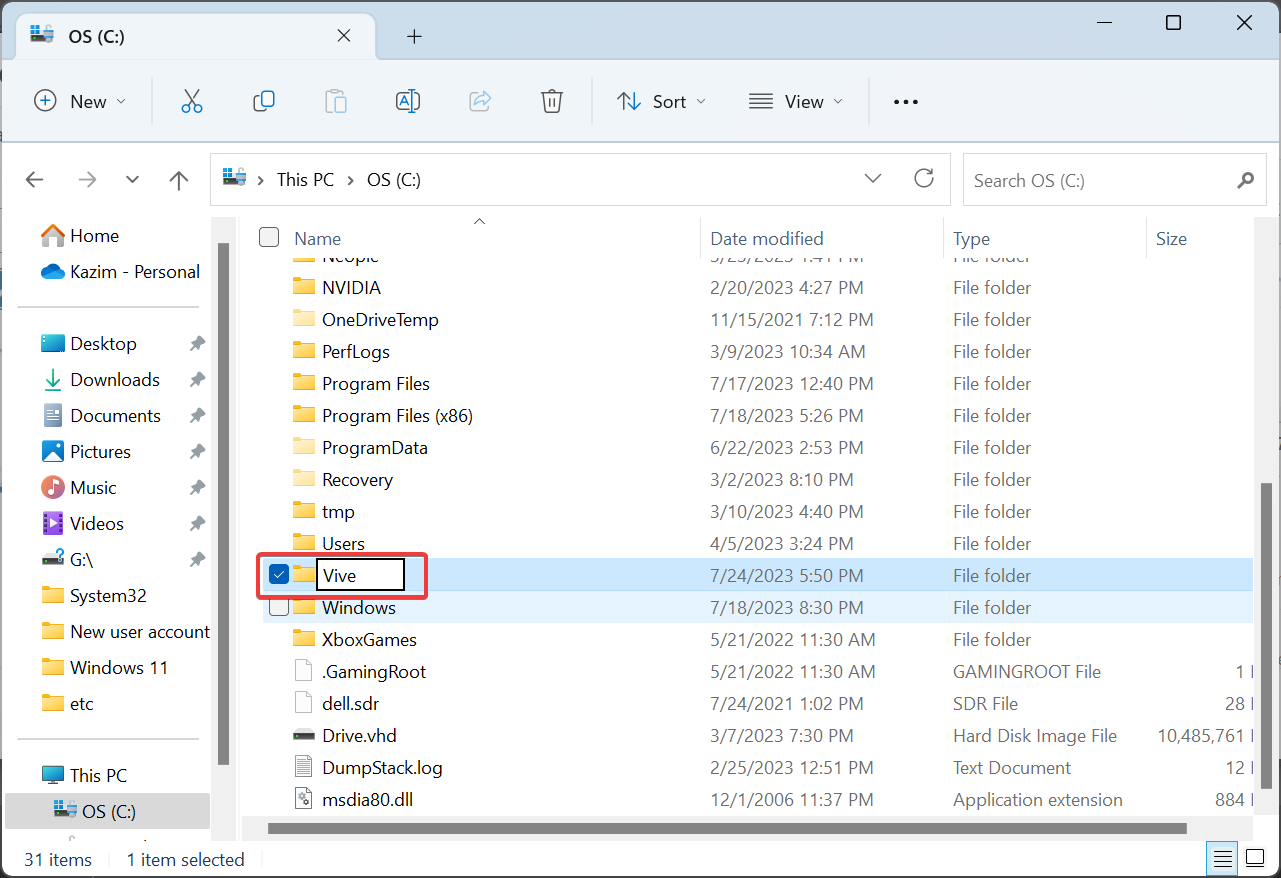Delete the selected Vive folder using the trash icon

click(x=551, y=101)
